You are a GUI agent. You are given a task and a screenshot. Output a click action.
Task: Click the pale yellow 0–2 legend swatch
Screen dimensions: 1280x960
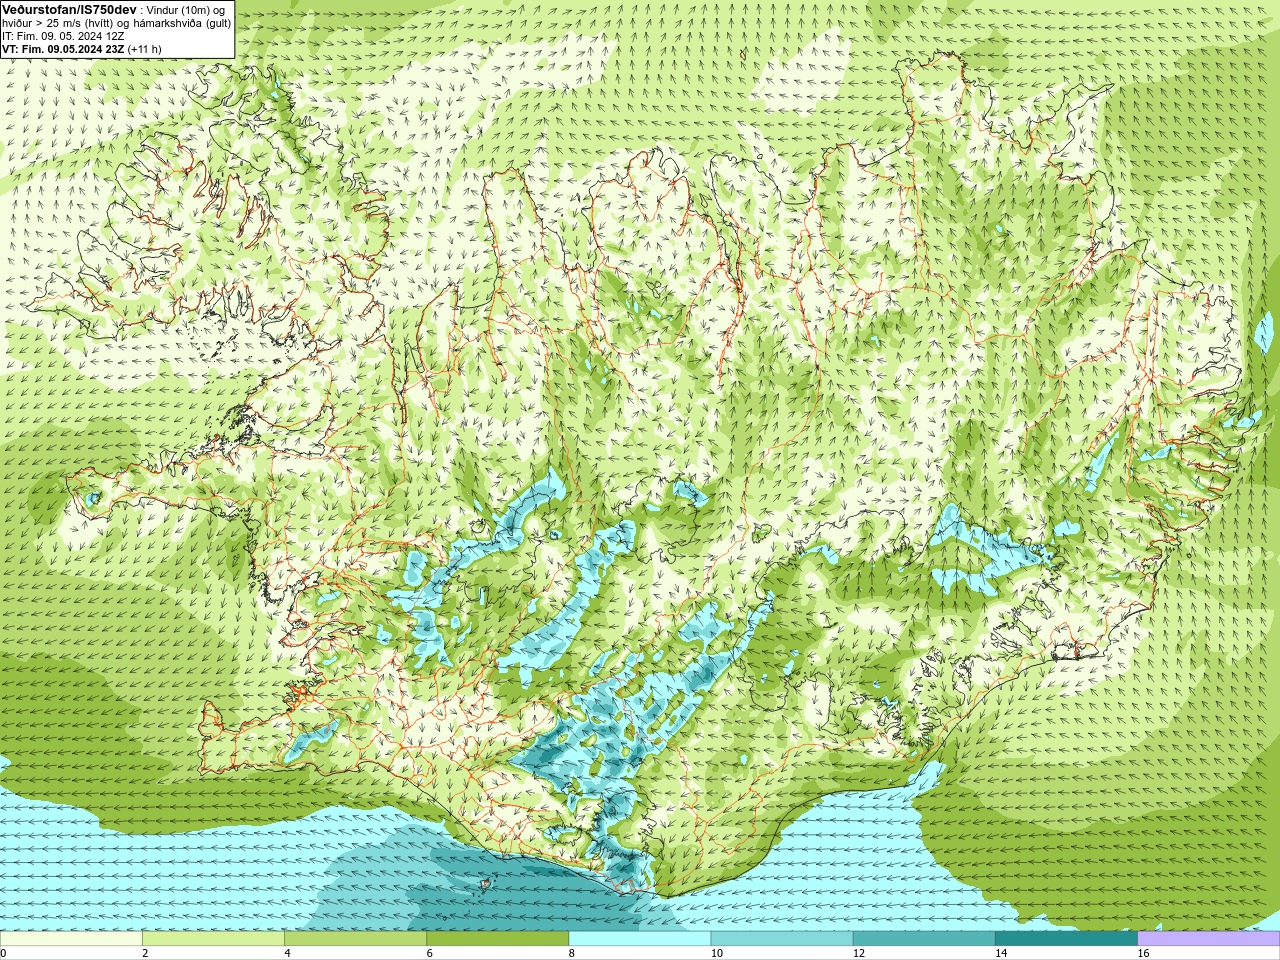pos(71,938)
